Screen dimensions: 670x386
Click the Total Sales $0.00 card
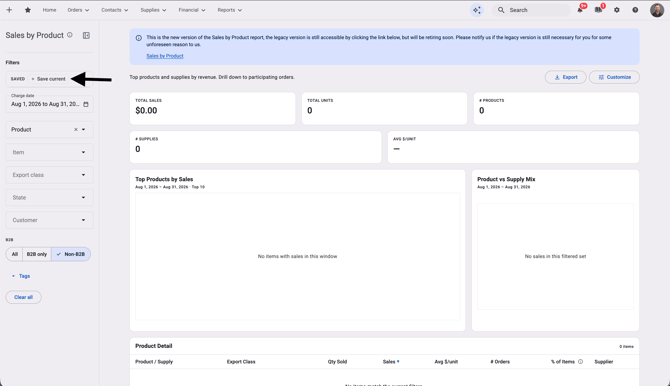(212, 109)
